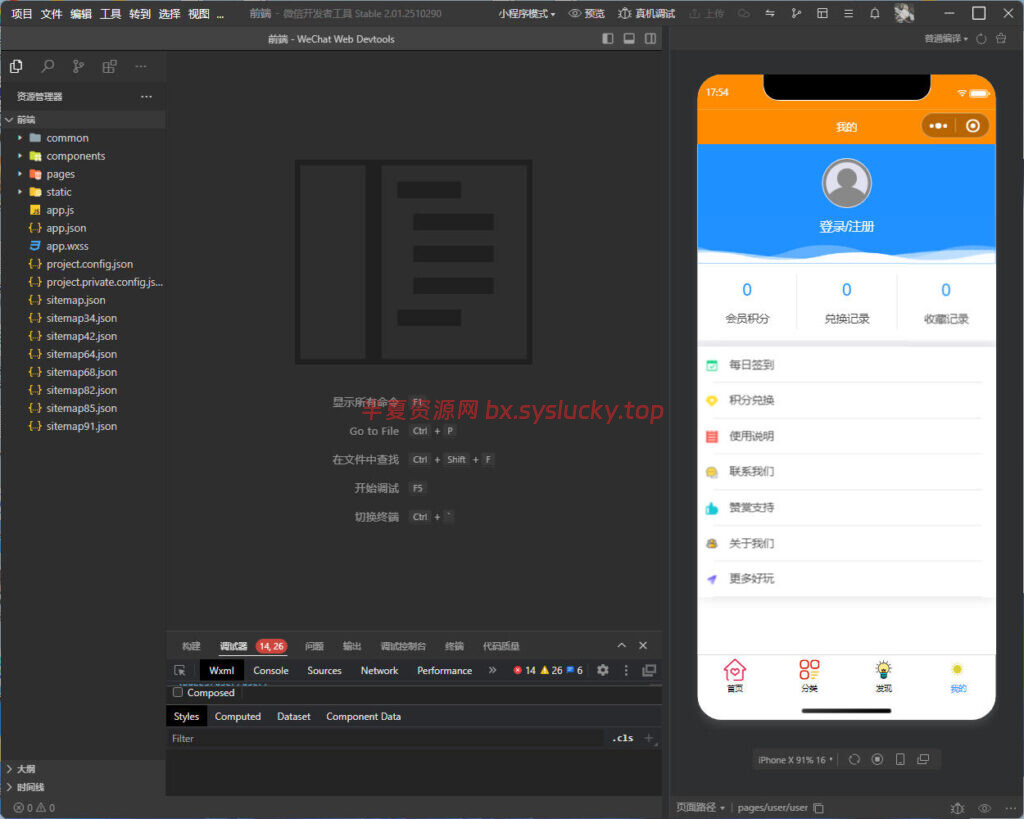Click the notification bell icon in top toolbar

pos(874,13)
